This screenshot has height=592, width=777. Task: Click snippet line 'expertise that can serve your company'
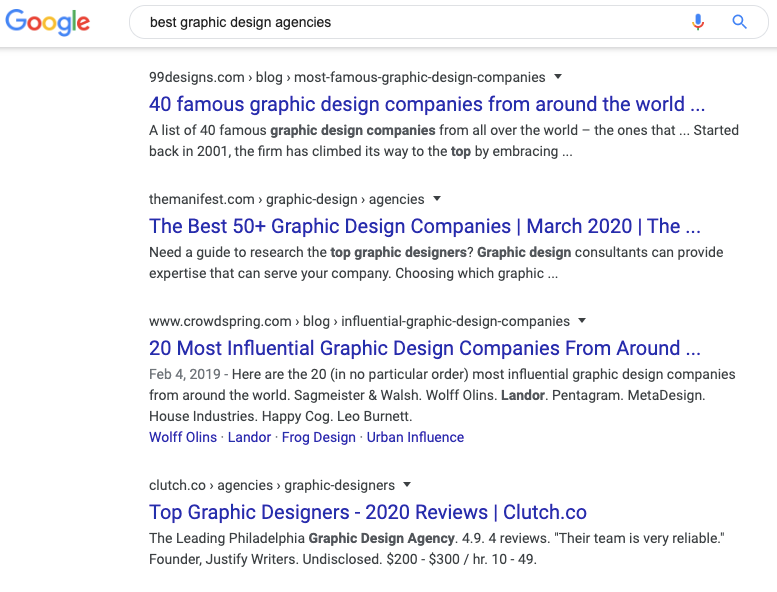tap(270, 273)
